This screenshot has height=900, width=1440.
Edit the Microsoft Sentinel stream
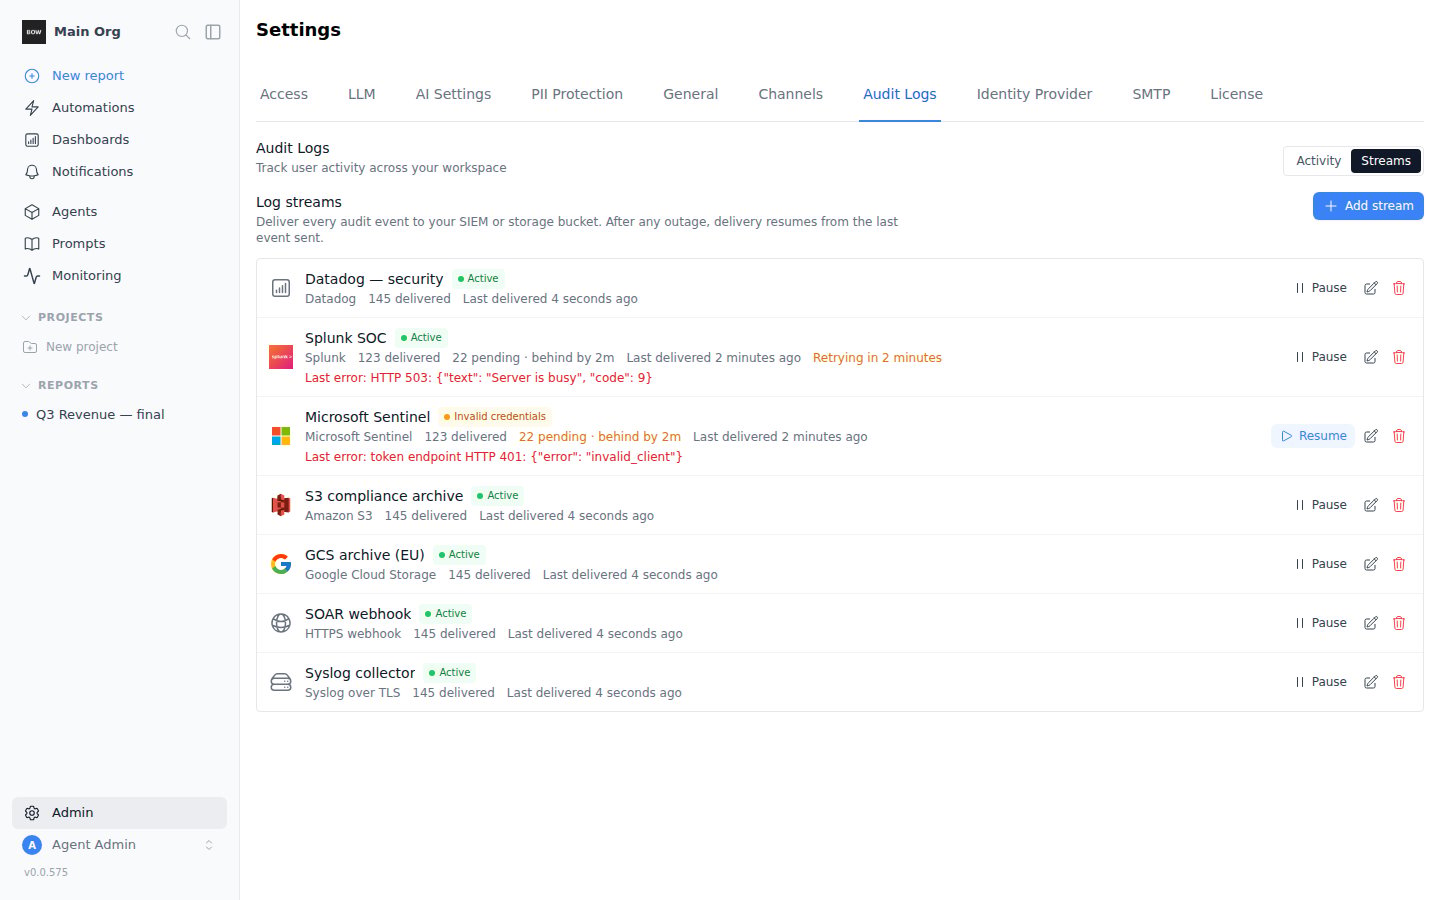click(1371, 436)
